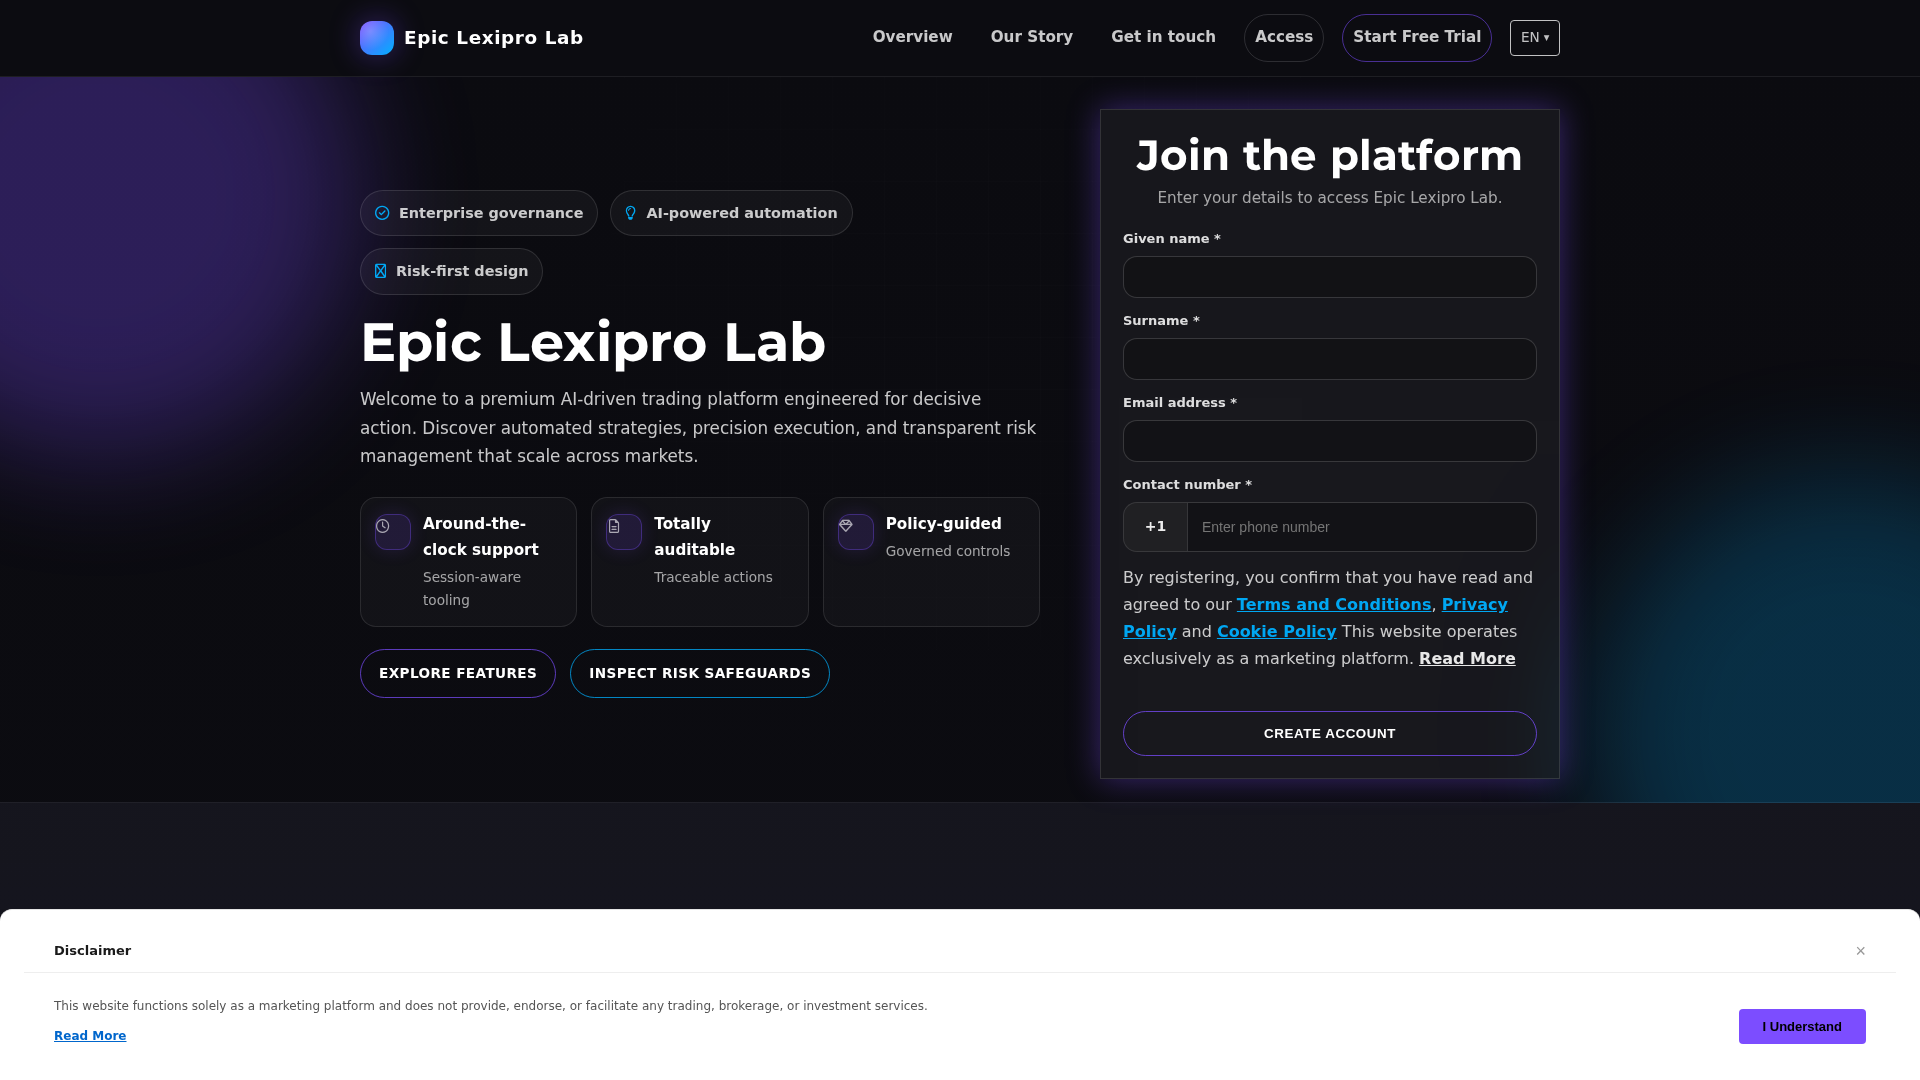Click the EXPLORE FEATURES button
Image resolution: width=1920 pixels, height=1080 pixels.
[x=458, y=673]
